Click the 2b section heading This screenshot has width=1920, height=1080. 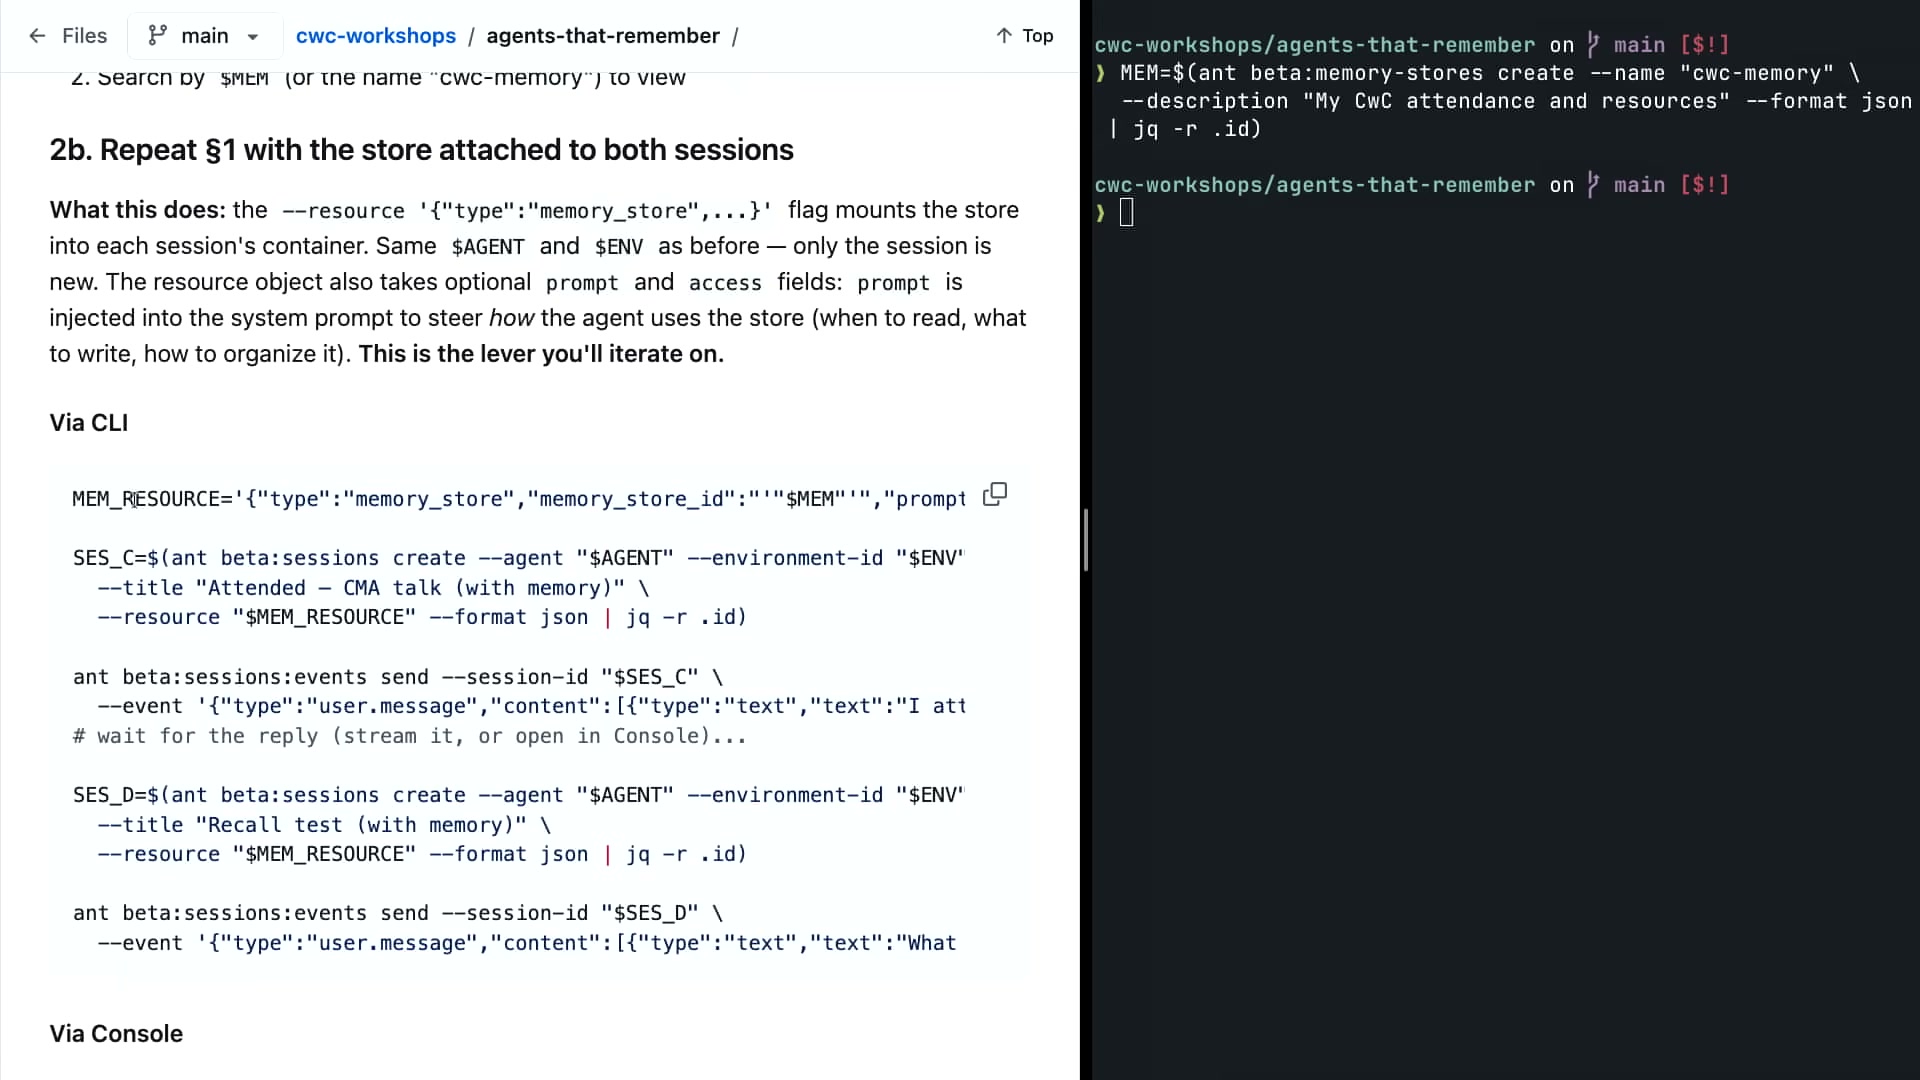point(421,150)
